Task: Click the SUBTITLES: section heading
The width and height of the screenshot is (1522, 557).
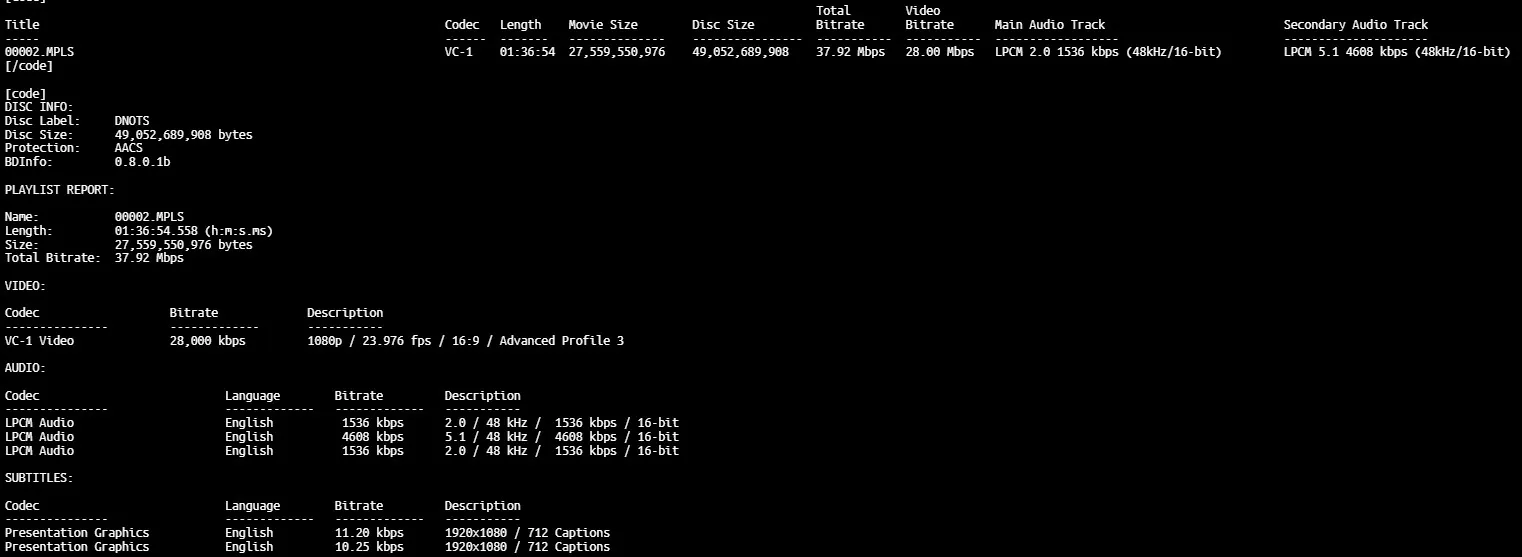Action: [x=39, y=478]
